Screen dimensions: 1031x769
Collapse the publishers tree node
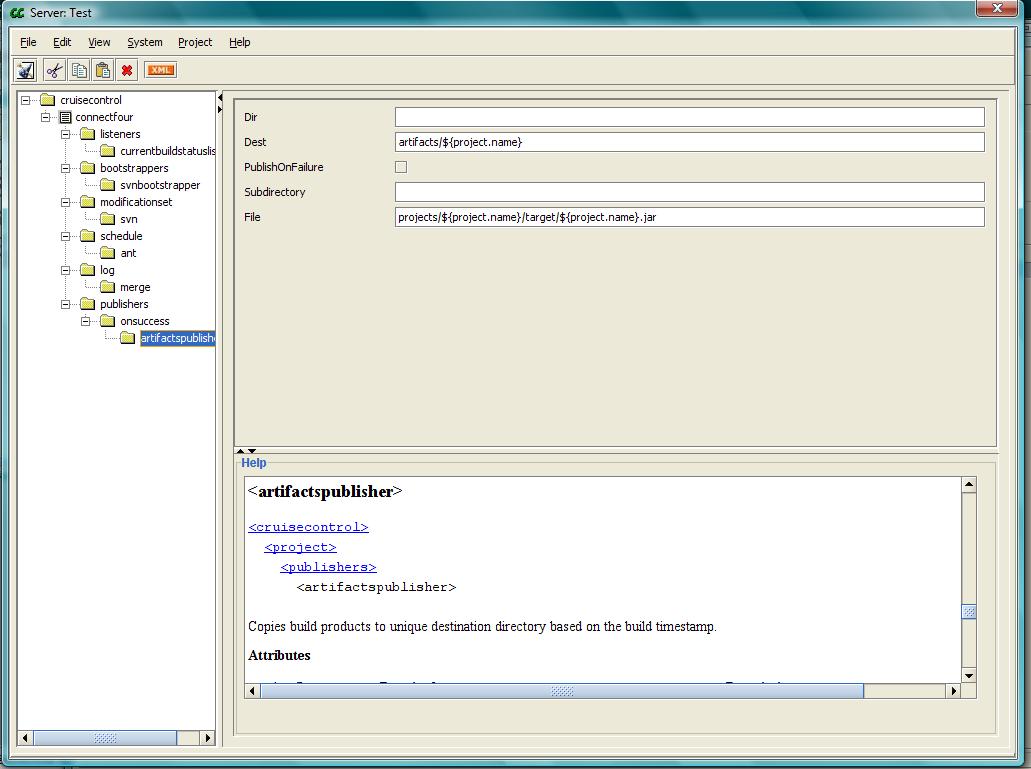[66, 304]
